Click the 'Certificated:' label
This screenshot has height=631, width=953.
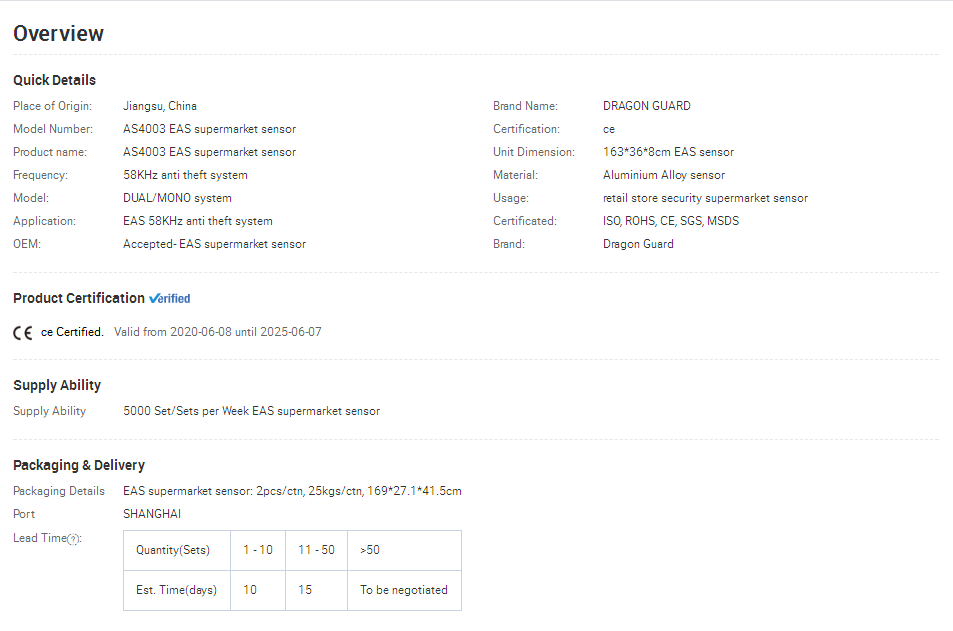coord(525,221)
